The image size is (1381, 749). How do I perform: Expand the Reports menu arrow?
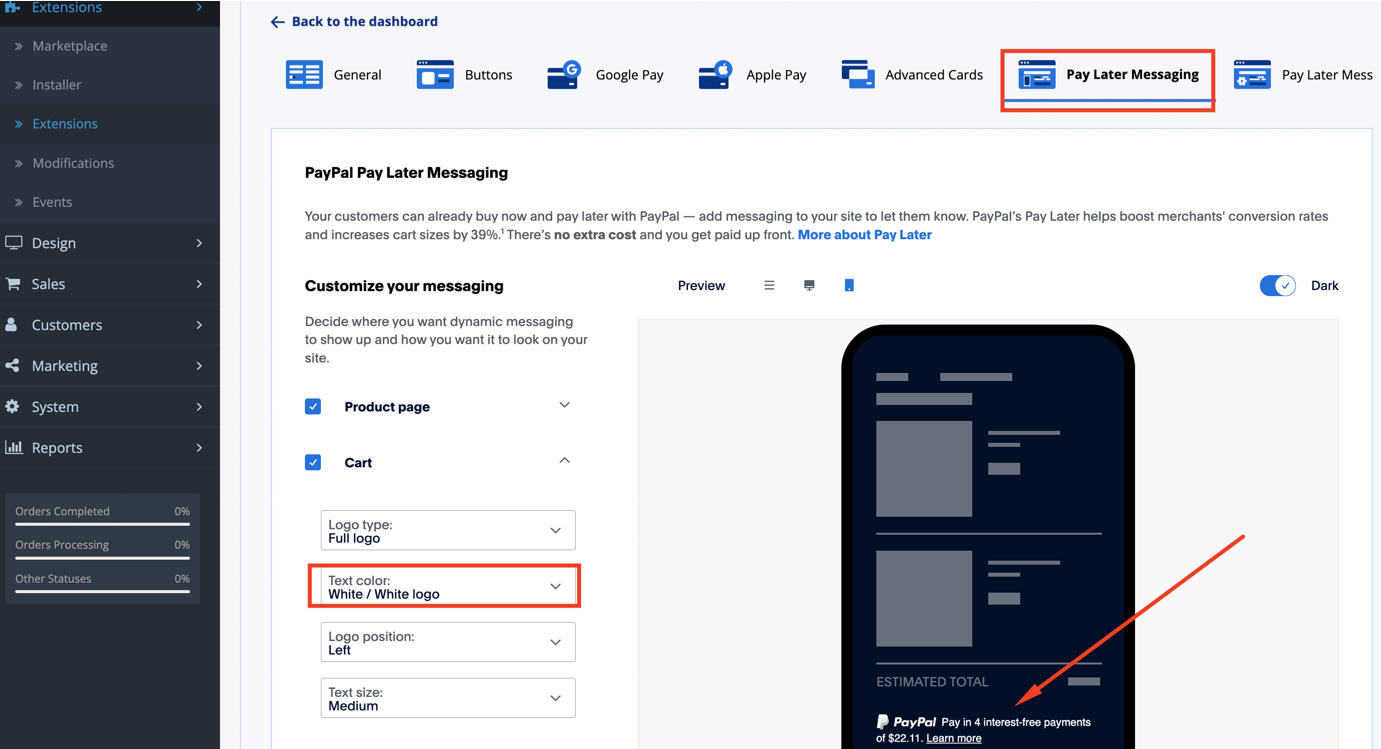199,448
